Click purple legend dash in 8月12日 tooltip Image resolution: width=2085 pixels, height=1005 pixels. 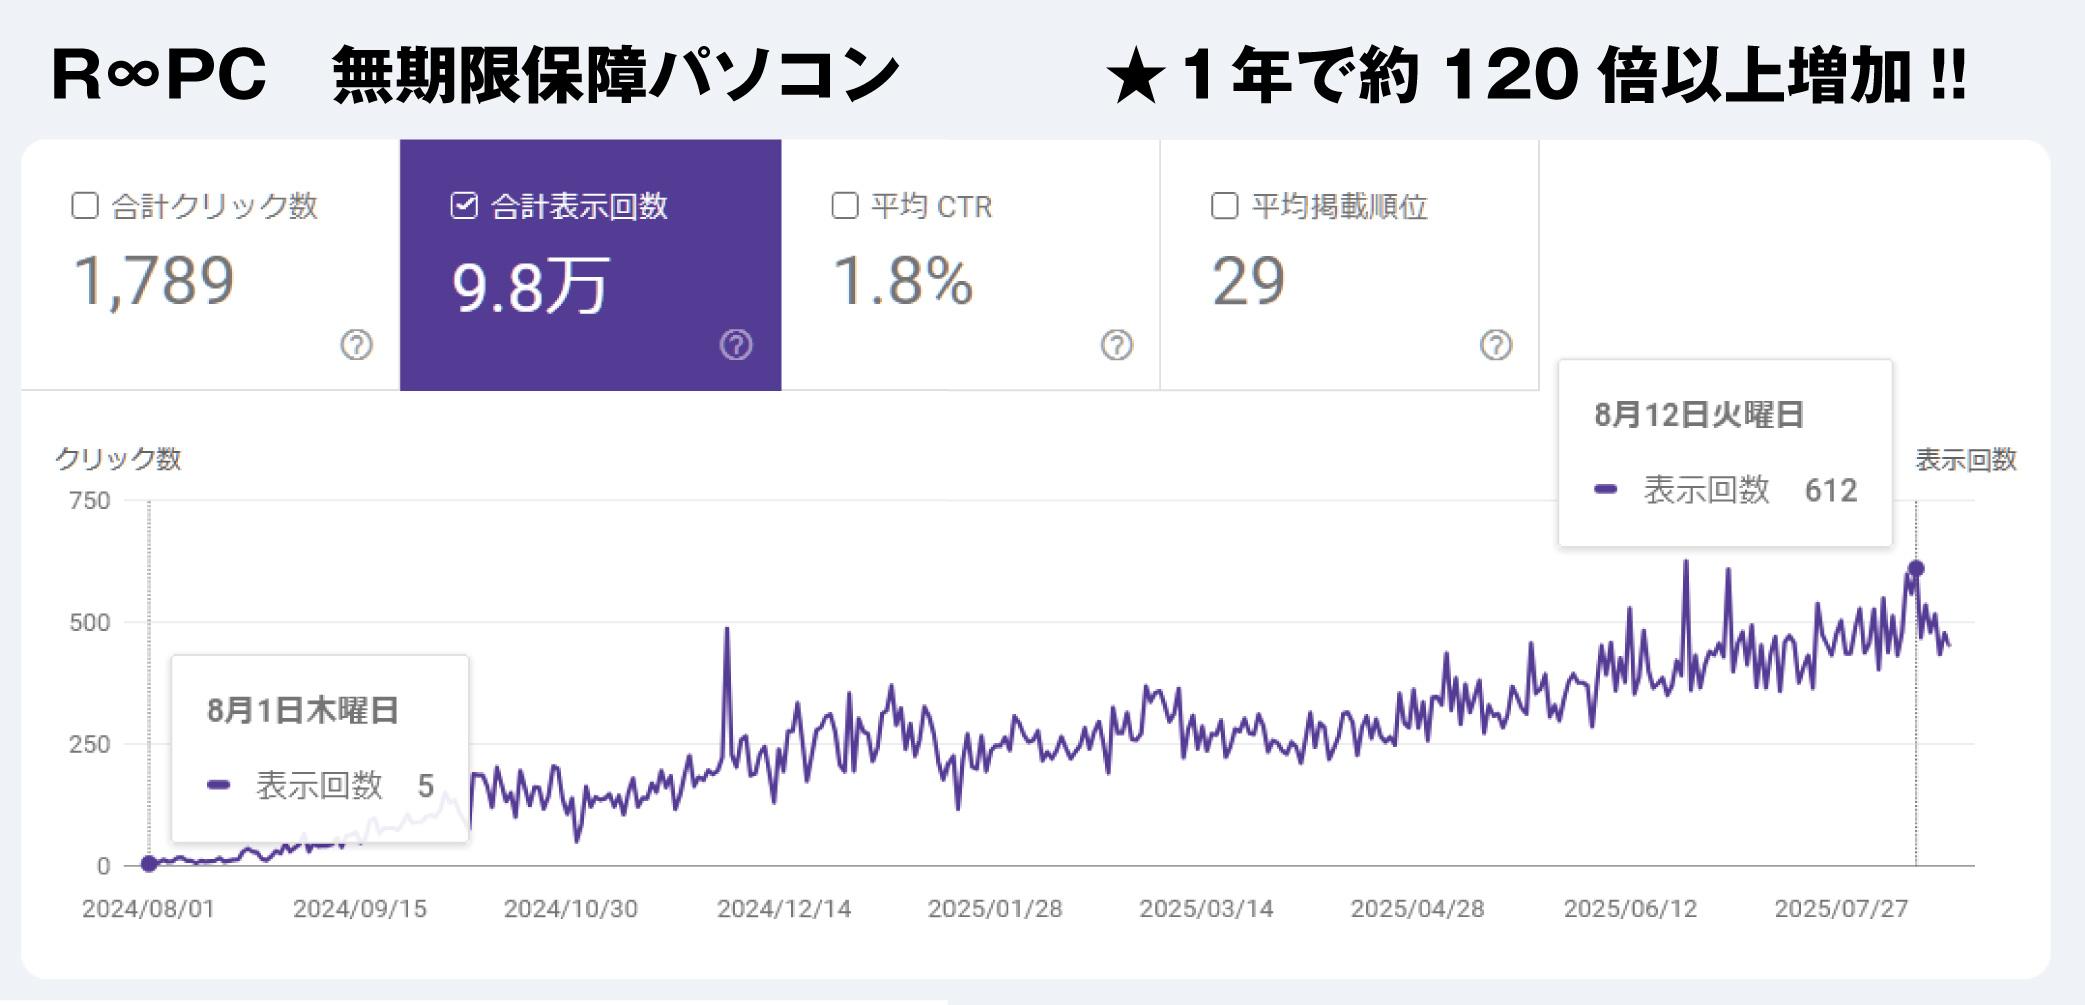tap(1606, 490)
